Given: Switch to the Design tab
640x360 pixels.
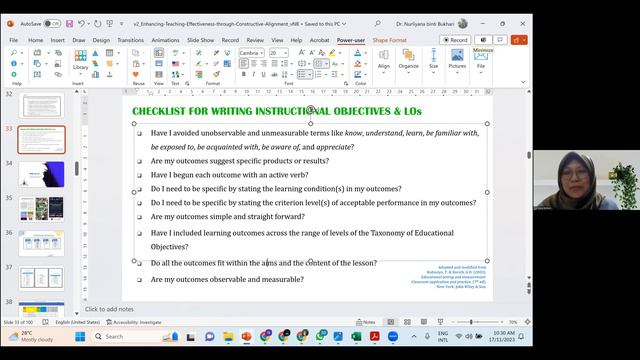Looking at the screenshot, I should point(101,40).
